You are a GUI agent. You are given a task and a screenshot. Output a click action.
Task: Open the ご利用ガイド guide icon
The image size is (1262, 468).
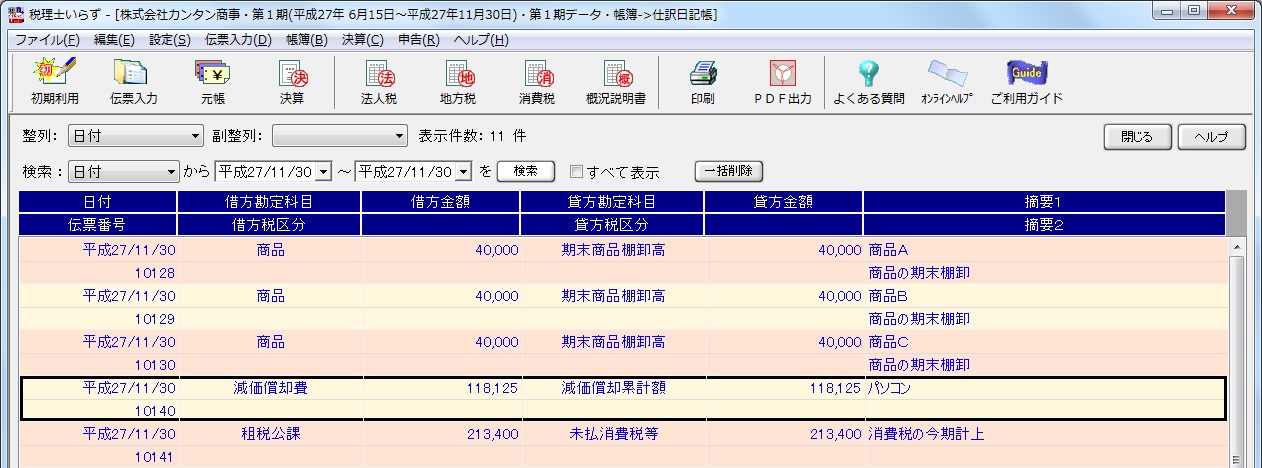[1026, 81]
